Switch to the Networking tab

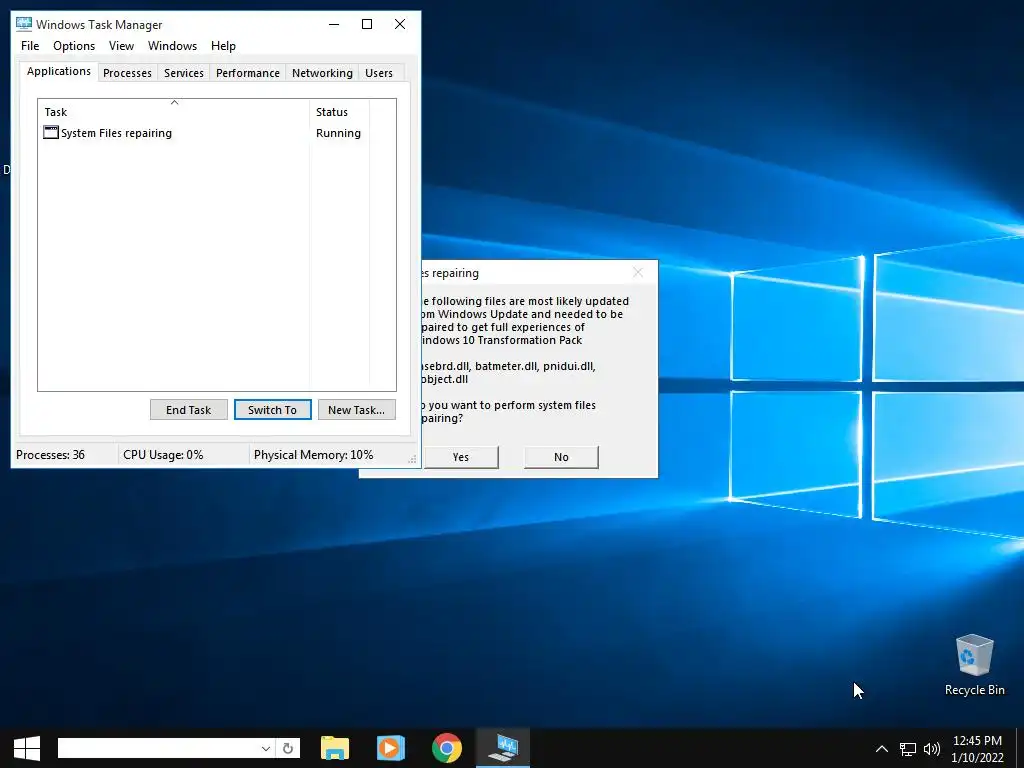[323, 73]
